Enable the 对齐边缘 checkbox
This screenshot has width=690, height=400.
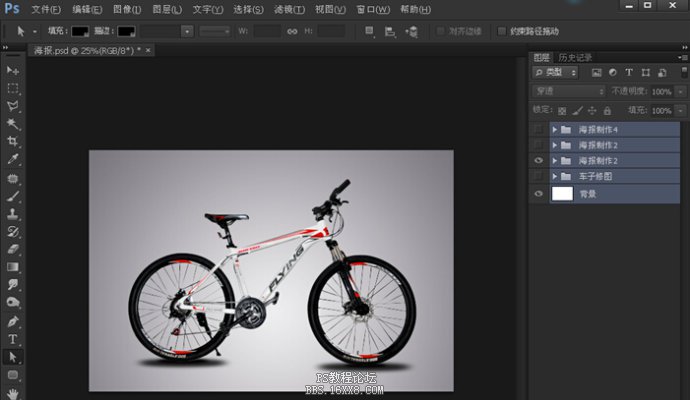click(440, 31)
